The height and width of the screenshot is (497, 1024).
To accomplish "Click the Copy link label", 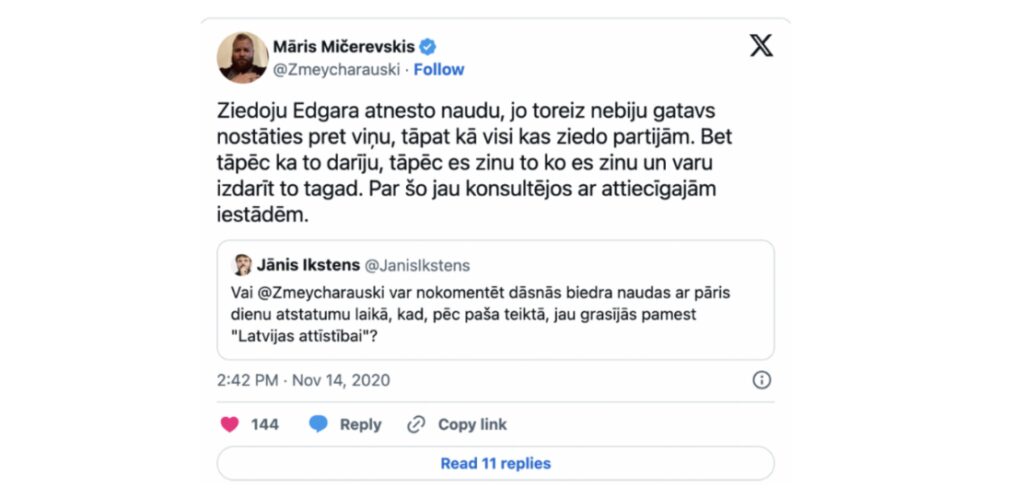I will tap(472, 425).
